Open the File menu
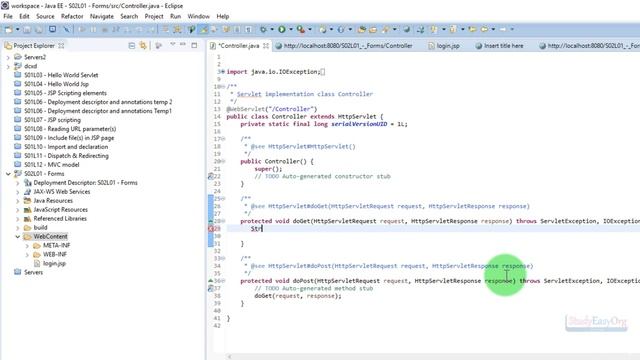 (x=8, y=16)
